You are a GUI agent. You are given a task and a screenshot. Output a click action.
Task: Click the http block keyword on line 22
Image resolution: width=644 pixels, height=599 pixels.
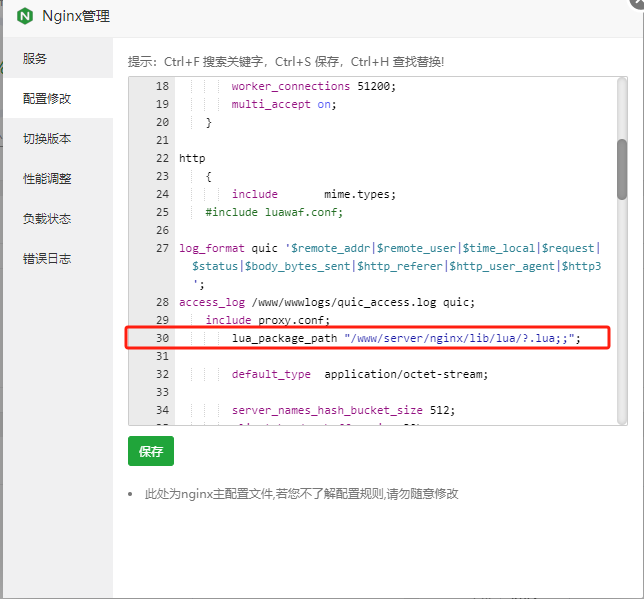192,159
